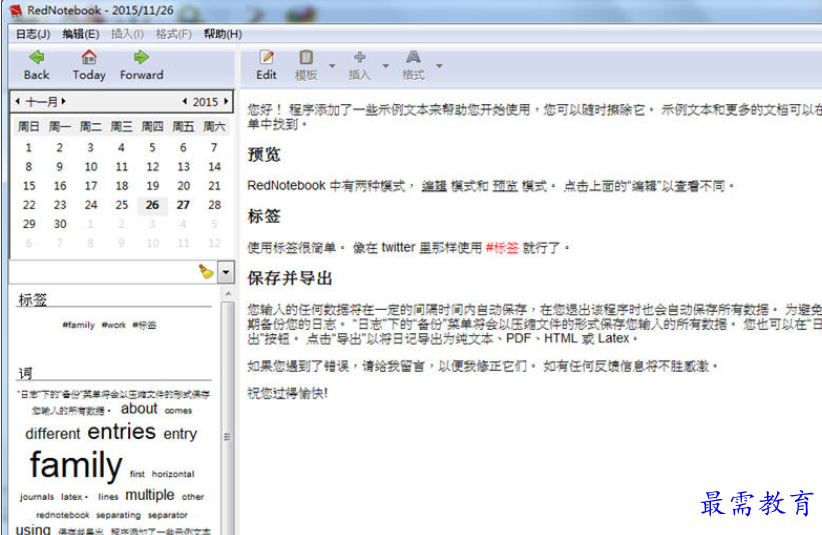Go to previous month arrow before 十一月
822x535 pixels.
[18, 101]
